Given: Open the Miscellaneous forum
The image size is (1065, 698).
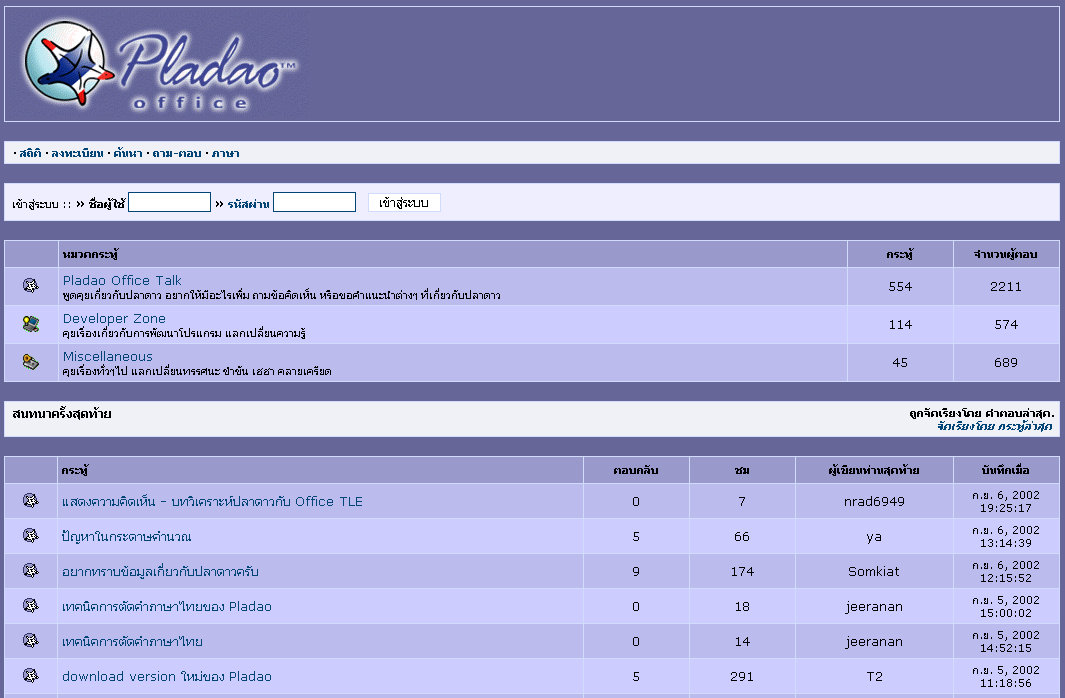Looking at the screenshot, I should tap(107, 356).
